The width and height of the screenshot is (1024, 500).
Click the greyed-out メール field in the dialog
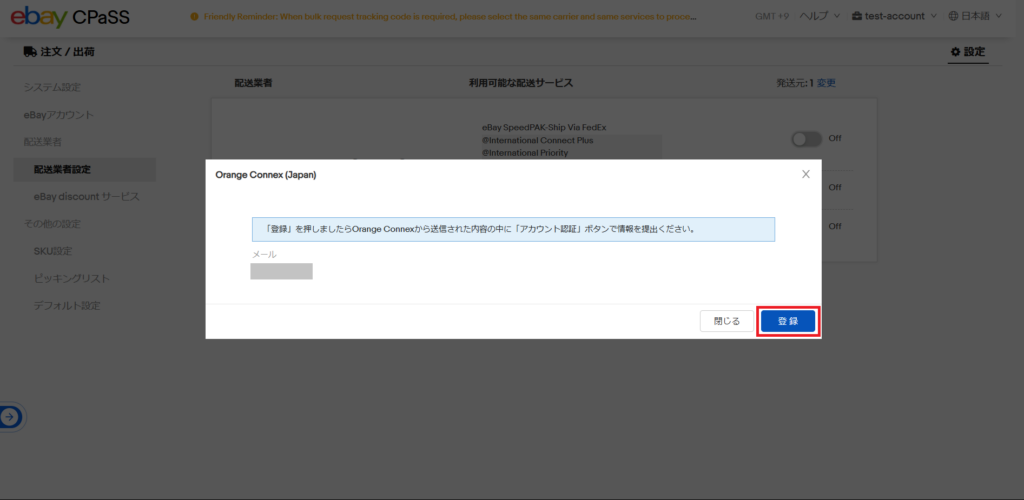click(x=281, y=271)
